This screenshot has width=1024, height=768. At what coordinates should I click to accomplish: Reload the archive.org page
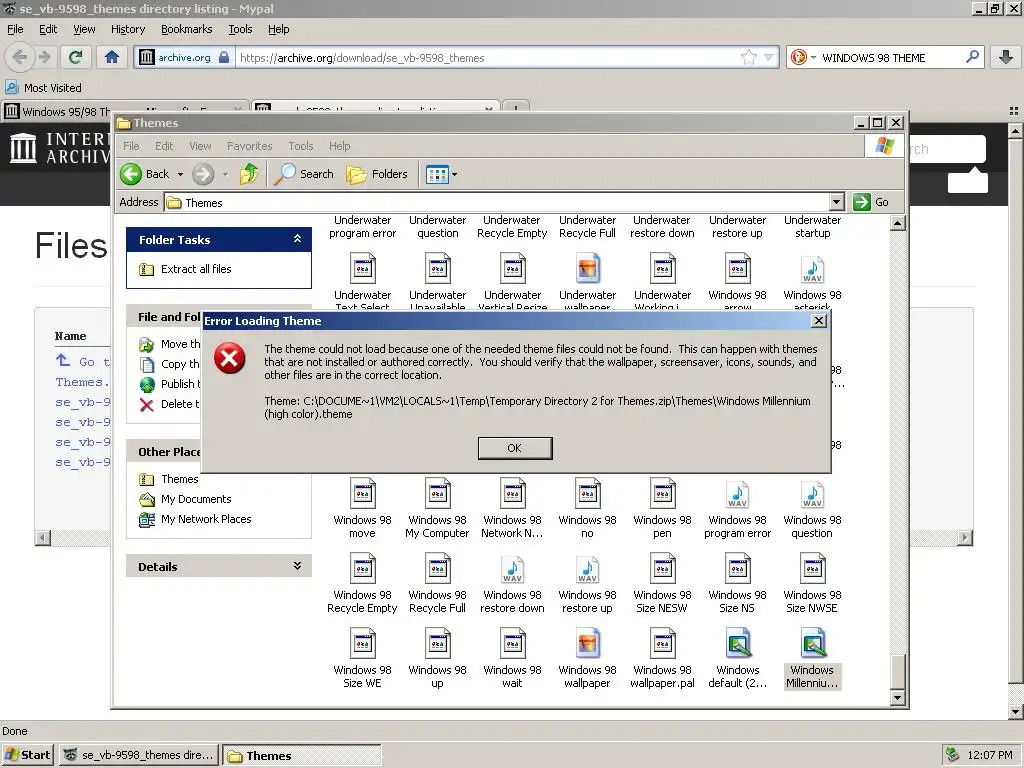coord(76,57)
